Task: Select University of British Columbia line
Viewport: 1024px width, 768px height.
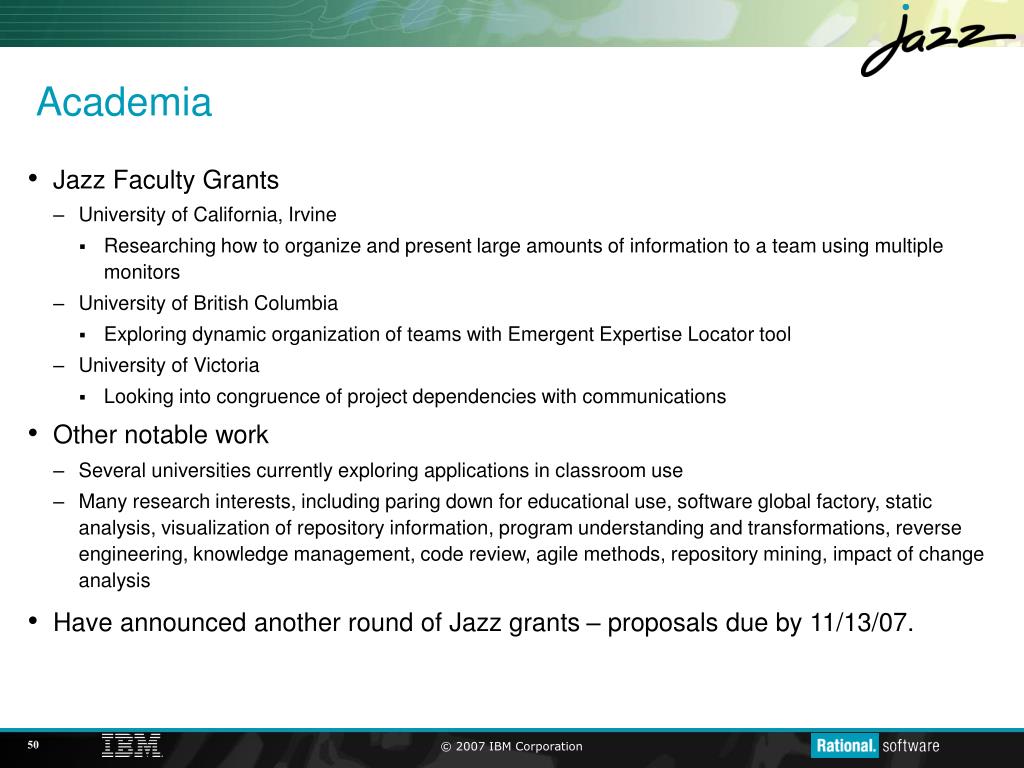Action: 208,304
